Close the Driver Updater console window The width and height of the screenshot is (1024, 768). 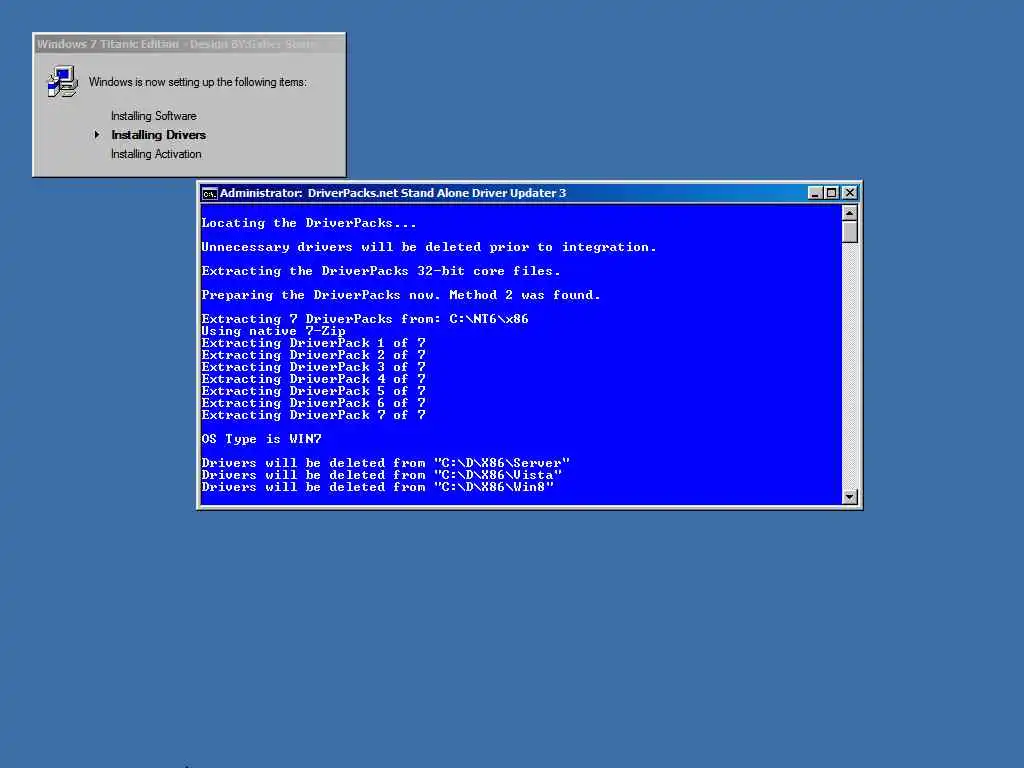849,193
